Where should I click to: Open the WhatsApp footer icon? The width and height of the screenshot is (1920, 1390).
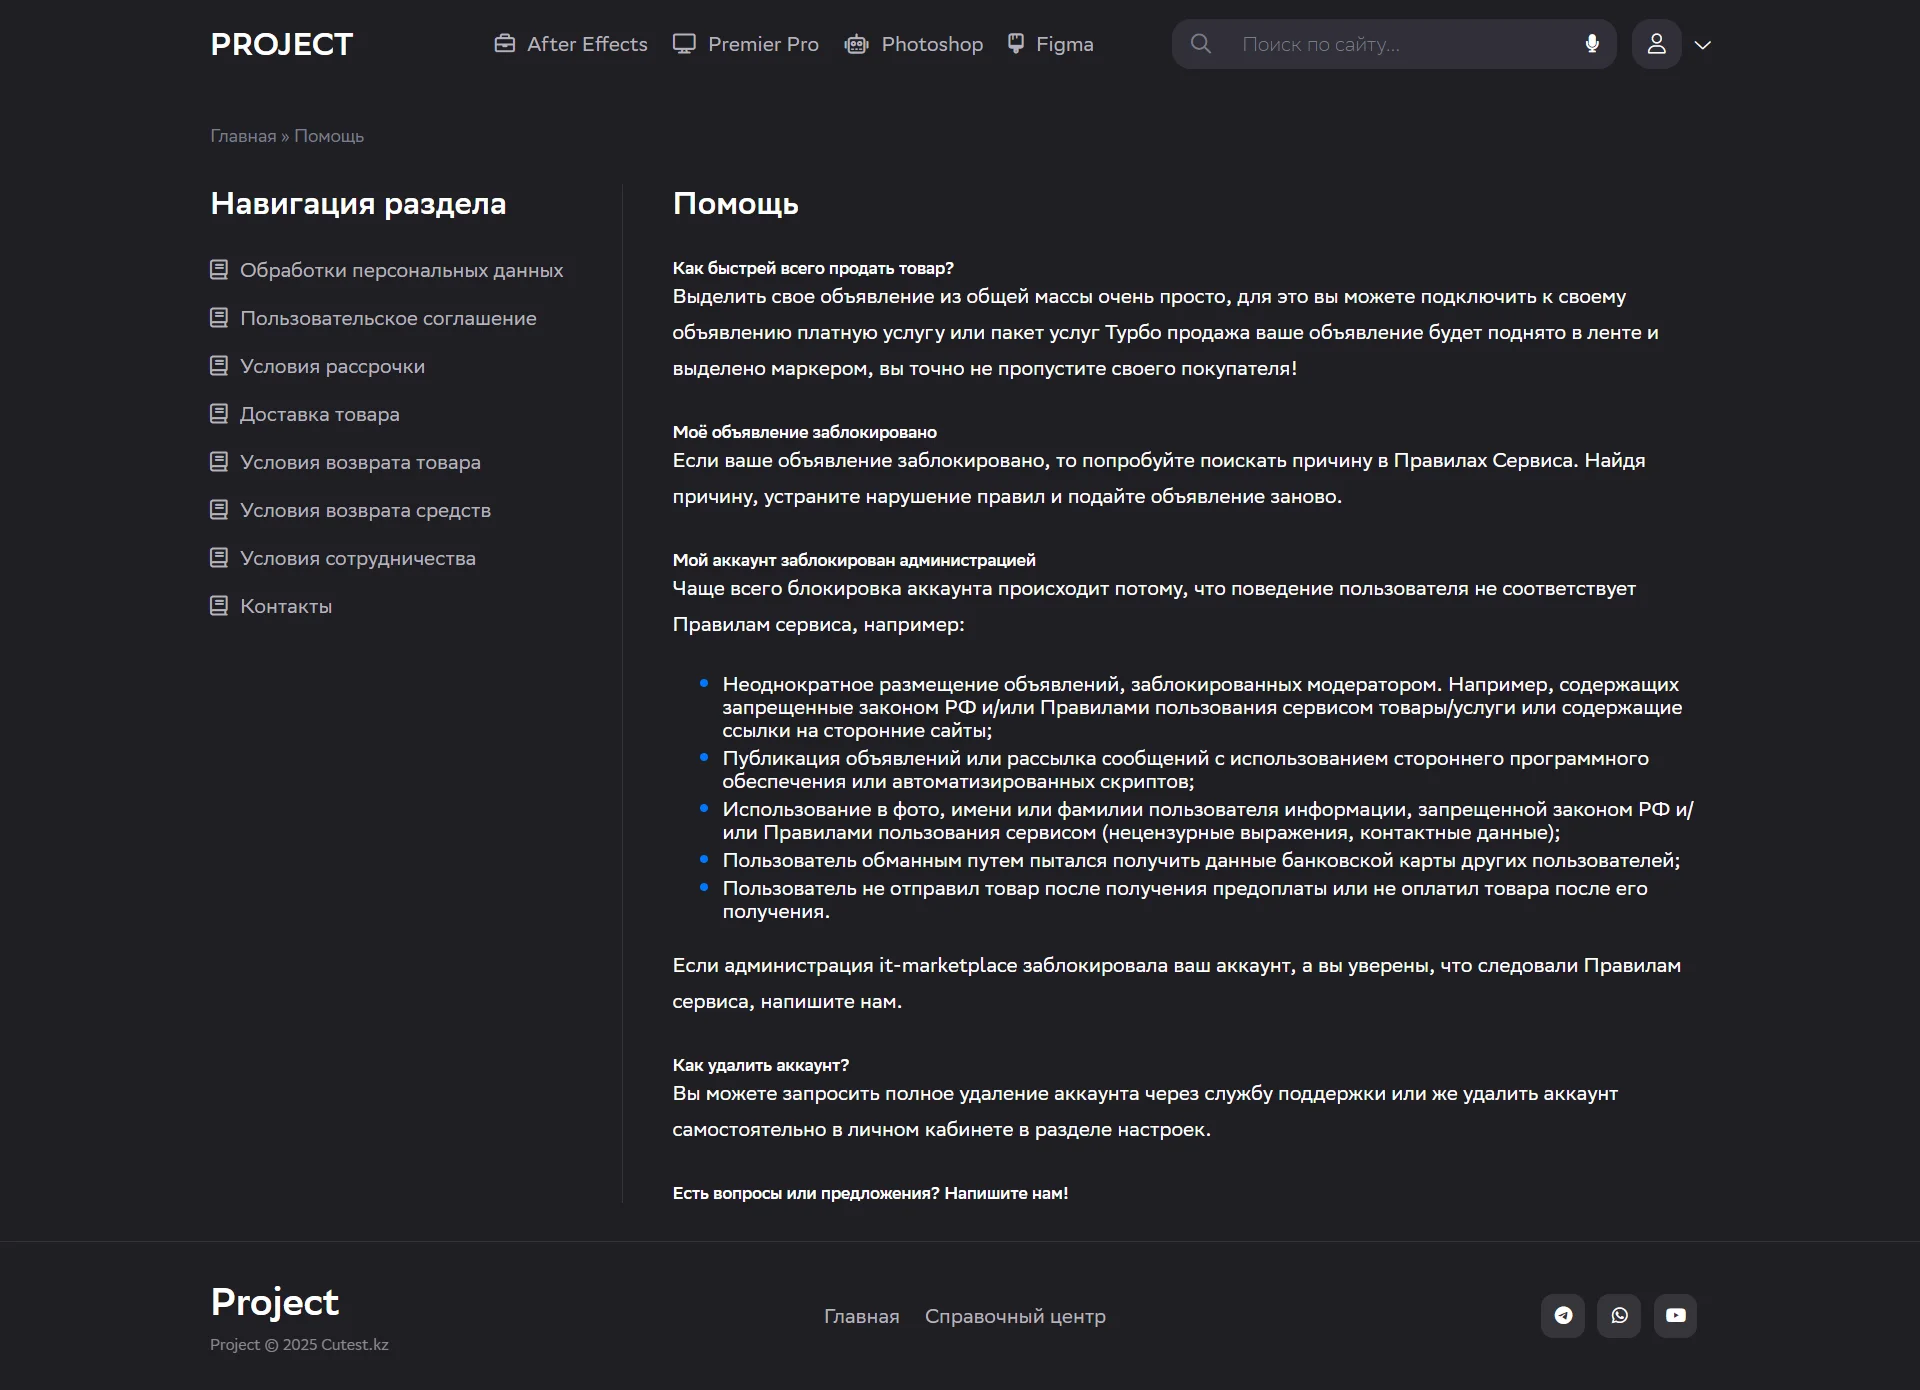click(1619, 1316)
